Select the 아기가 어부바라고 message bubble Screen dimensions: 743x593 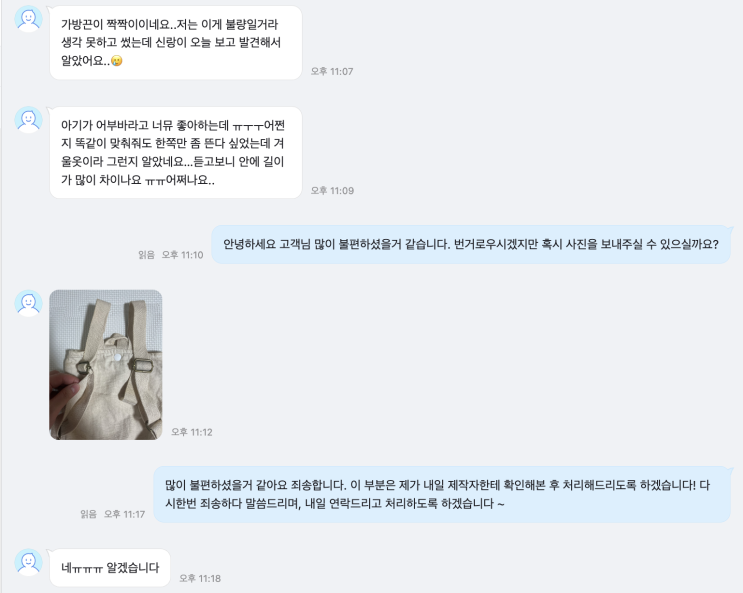pyautogui.click(x=176, y=152)
